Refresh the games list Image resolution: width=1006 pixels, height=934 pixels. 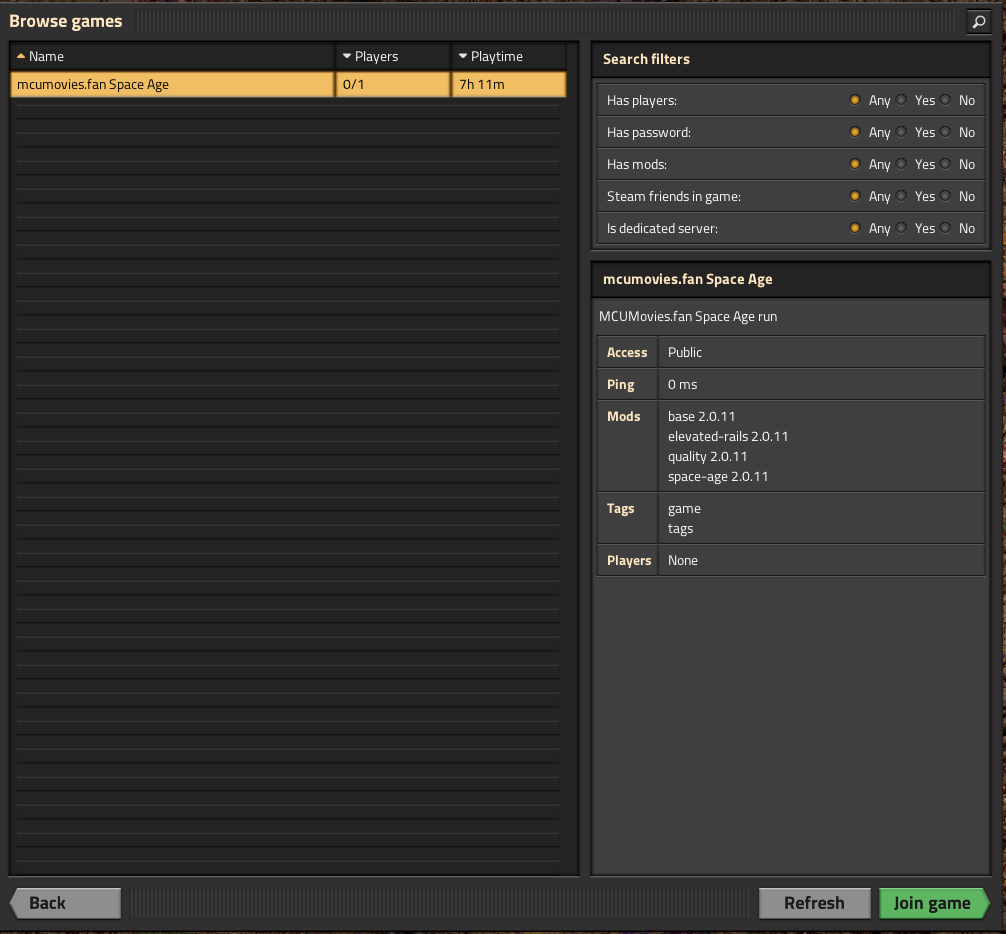(814, 903)
